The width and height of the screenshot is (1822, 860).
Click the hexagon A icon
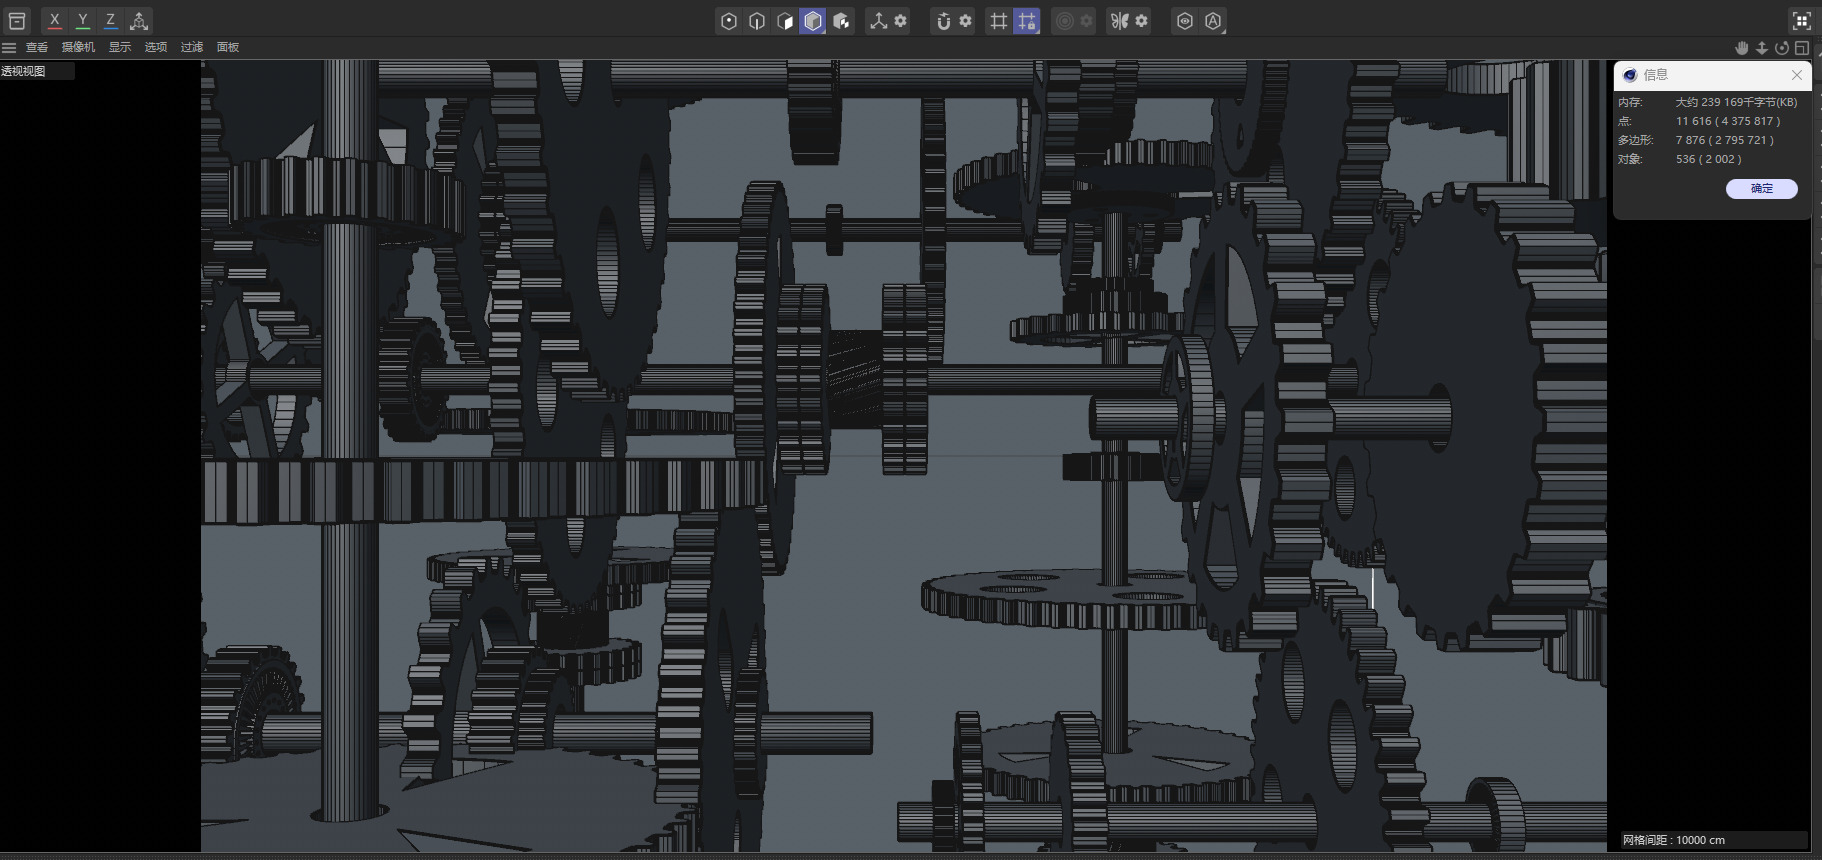coord(1213,21)
